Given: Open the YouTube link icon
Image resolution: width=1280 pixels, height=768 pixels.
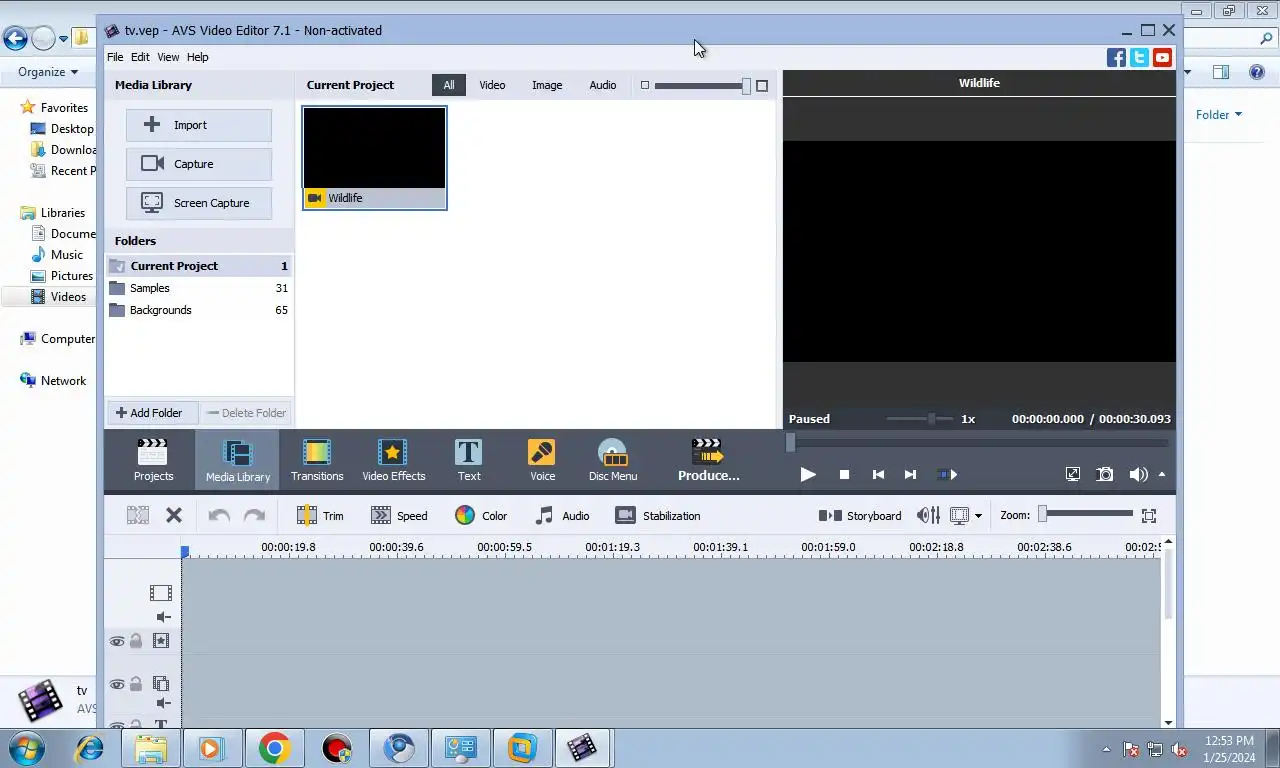Looking at the screenshot, I should [1162, 58].
